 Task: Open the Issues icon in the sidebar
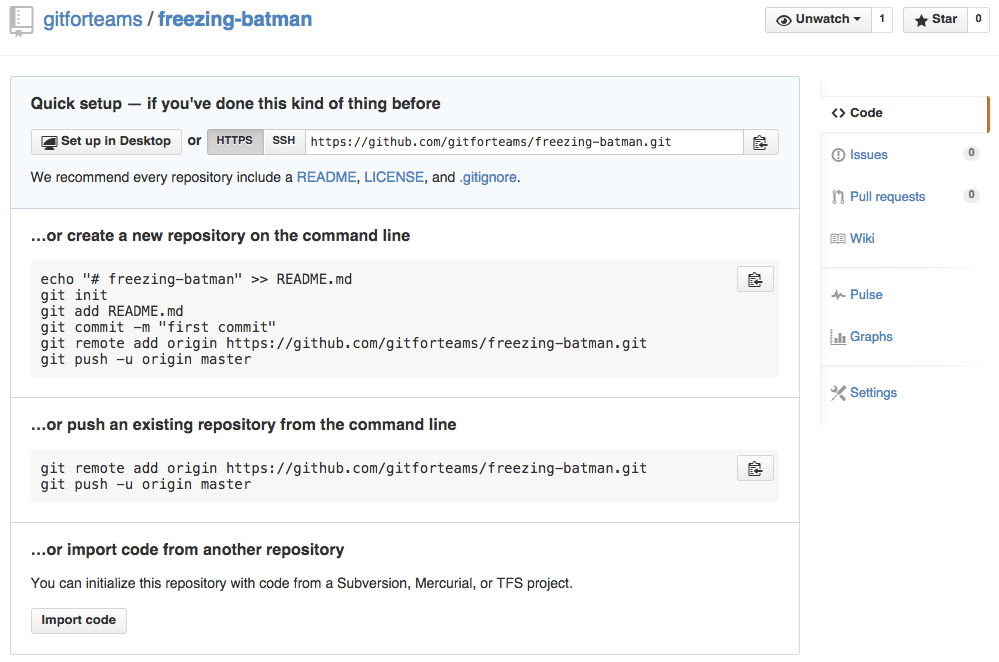(840, 154)
